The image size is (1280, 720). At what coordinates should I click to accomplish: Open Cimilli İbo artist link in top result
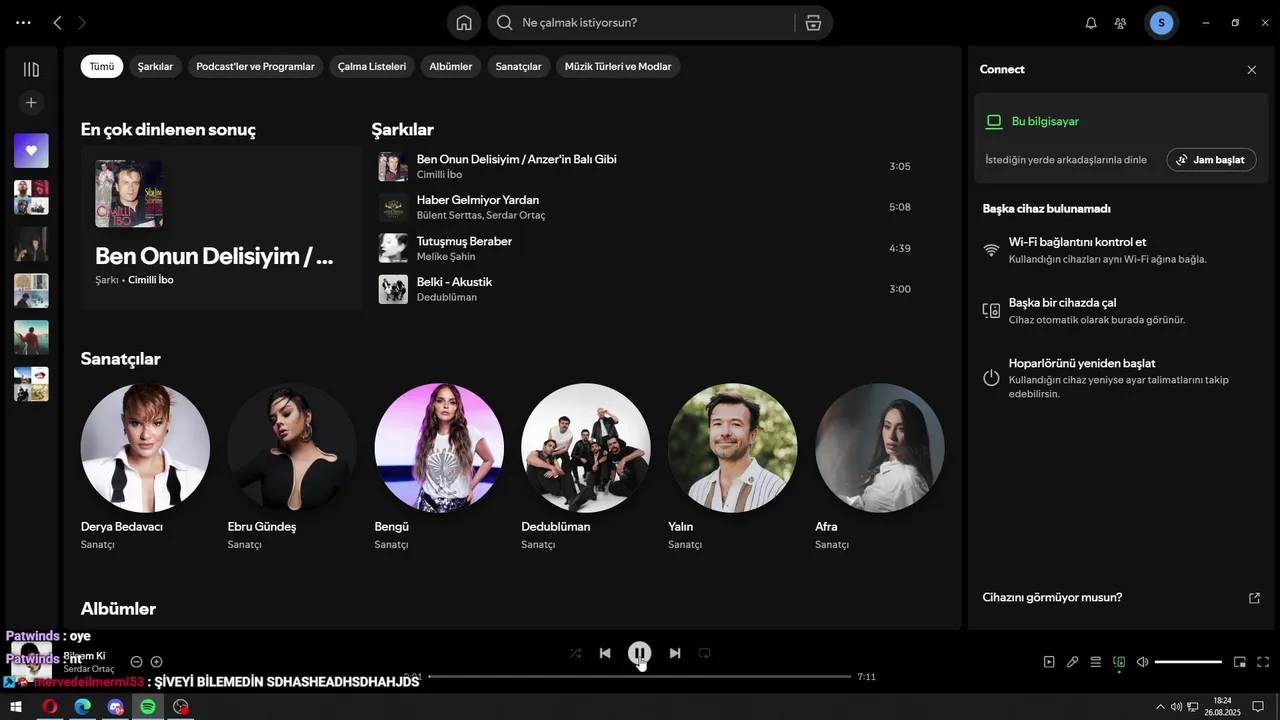[151, 280]
